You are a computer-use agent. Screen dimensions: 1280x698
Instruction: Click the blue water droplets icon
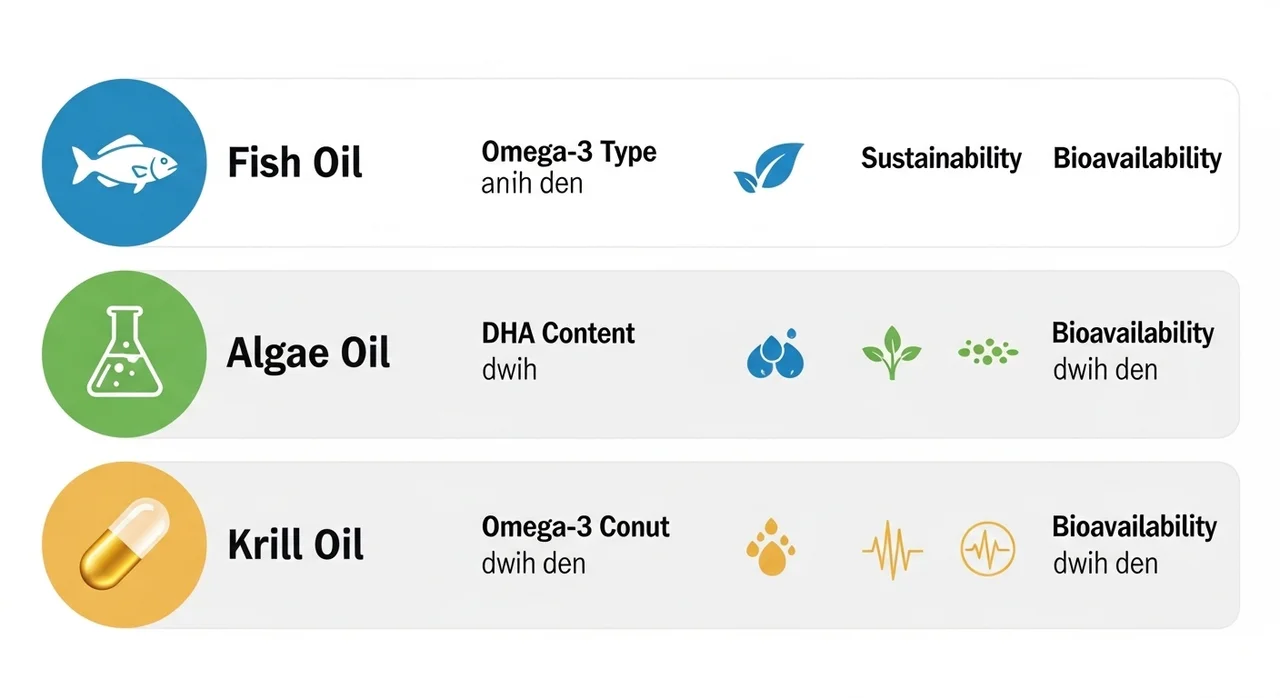coord(775,354)
